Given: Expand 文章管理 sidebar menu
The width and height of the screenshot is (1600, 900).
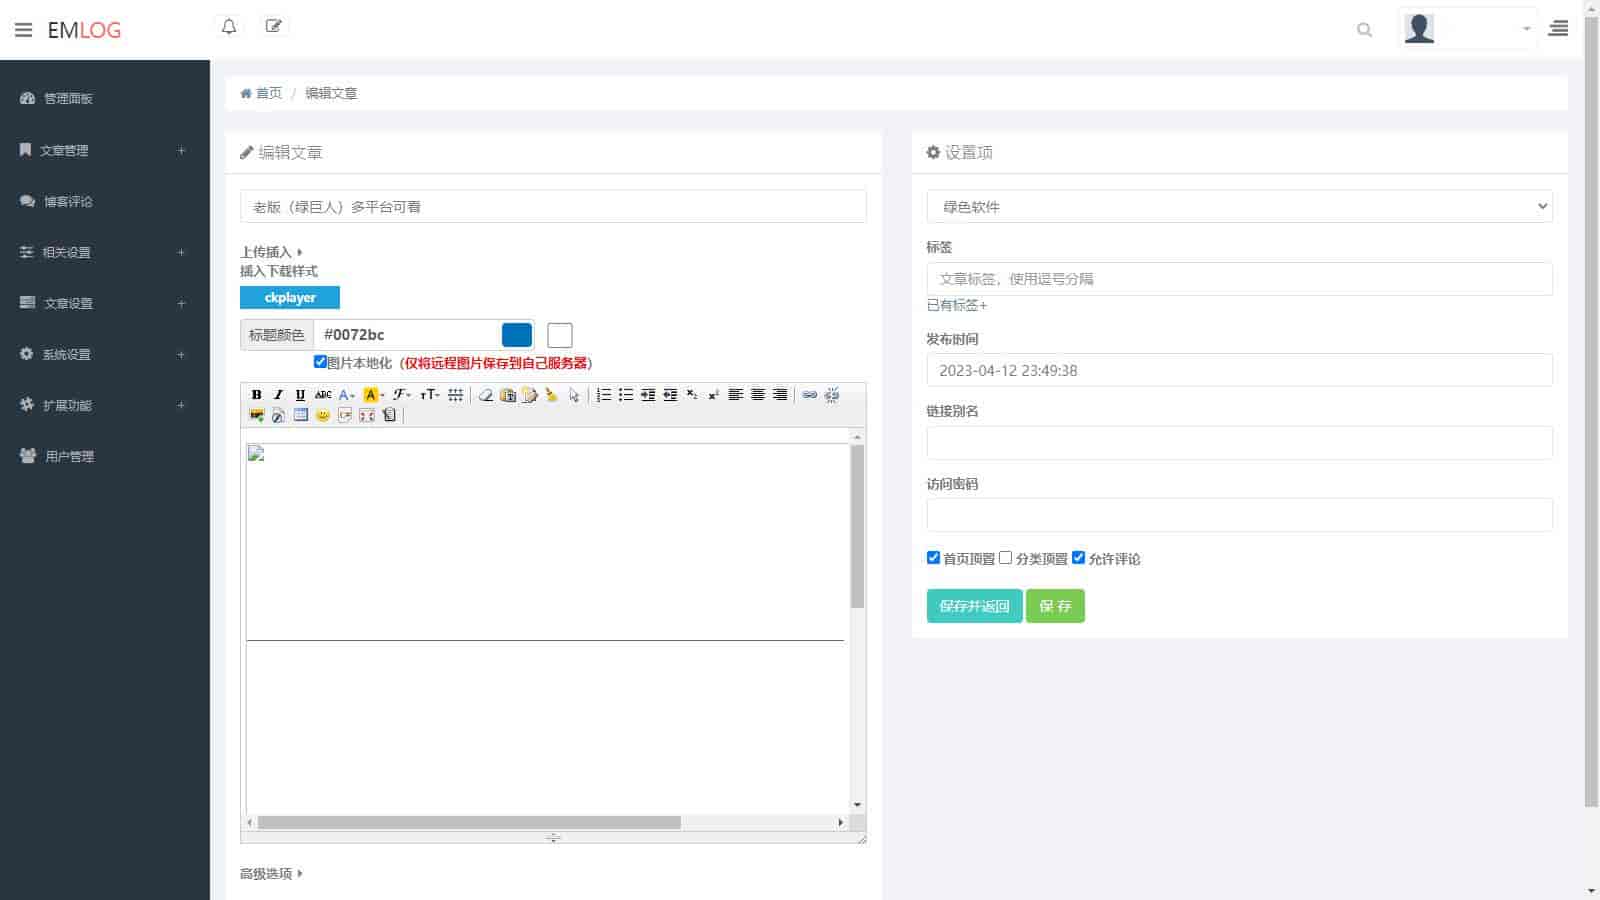Looking at the screenshot, I should (104, 150).
